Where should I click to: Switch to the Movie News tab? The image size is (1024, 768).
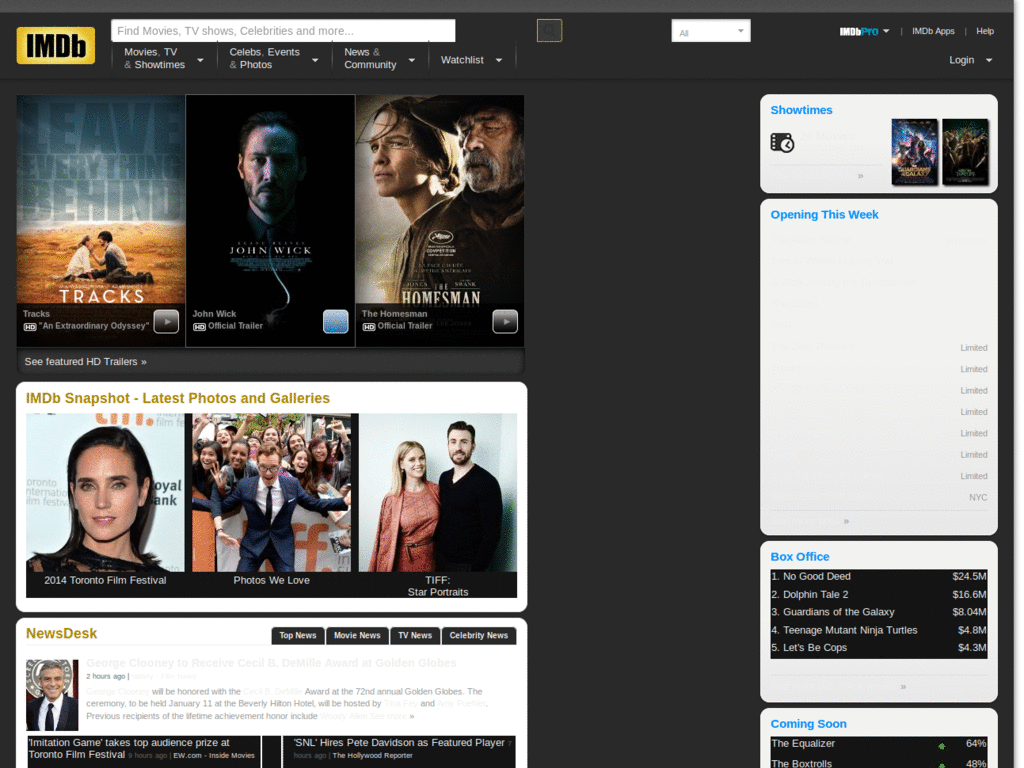[357, 635]
